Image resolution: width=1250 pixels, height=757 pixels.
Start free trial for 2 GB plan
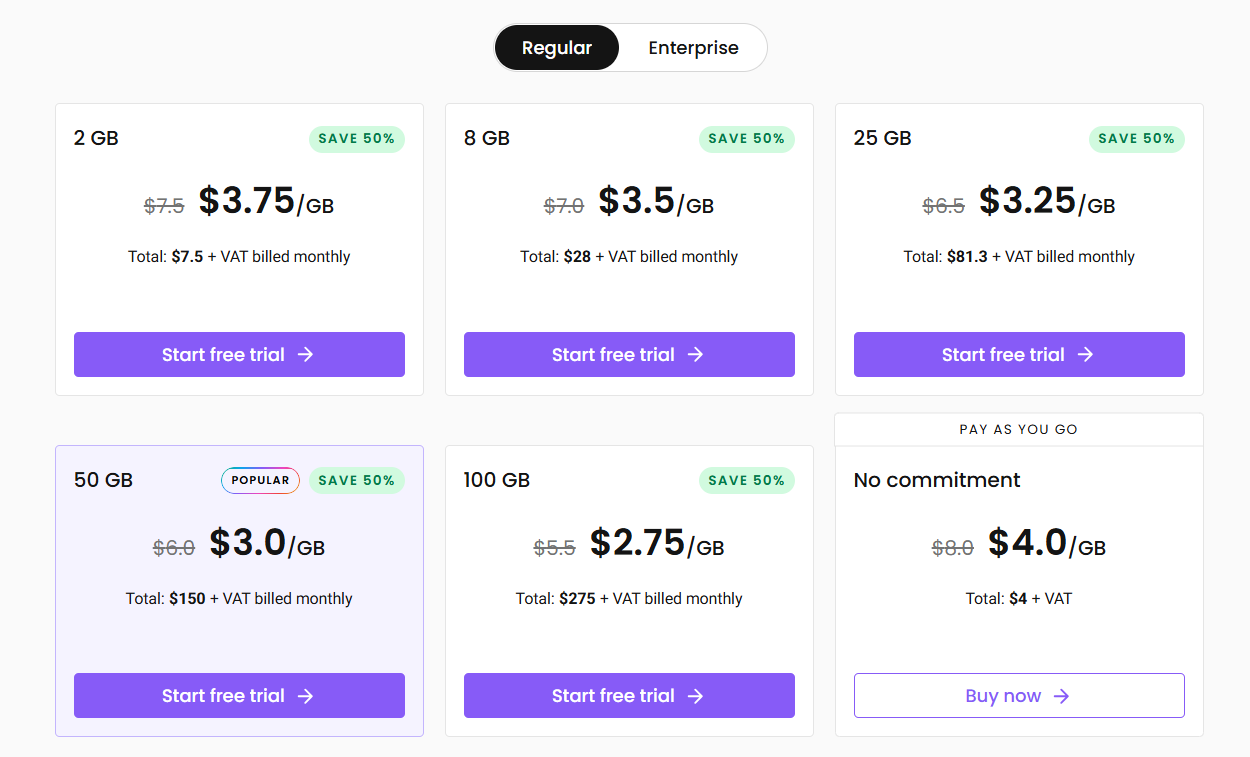click(x=239, y=355)
